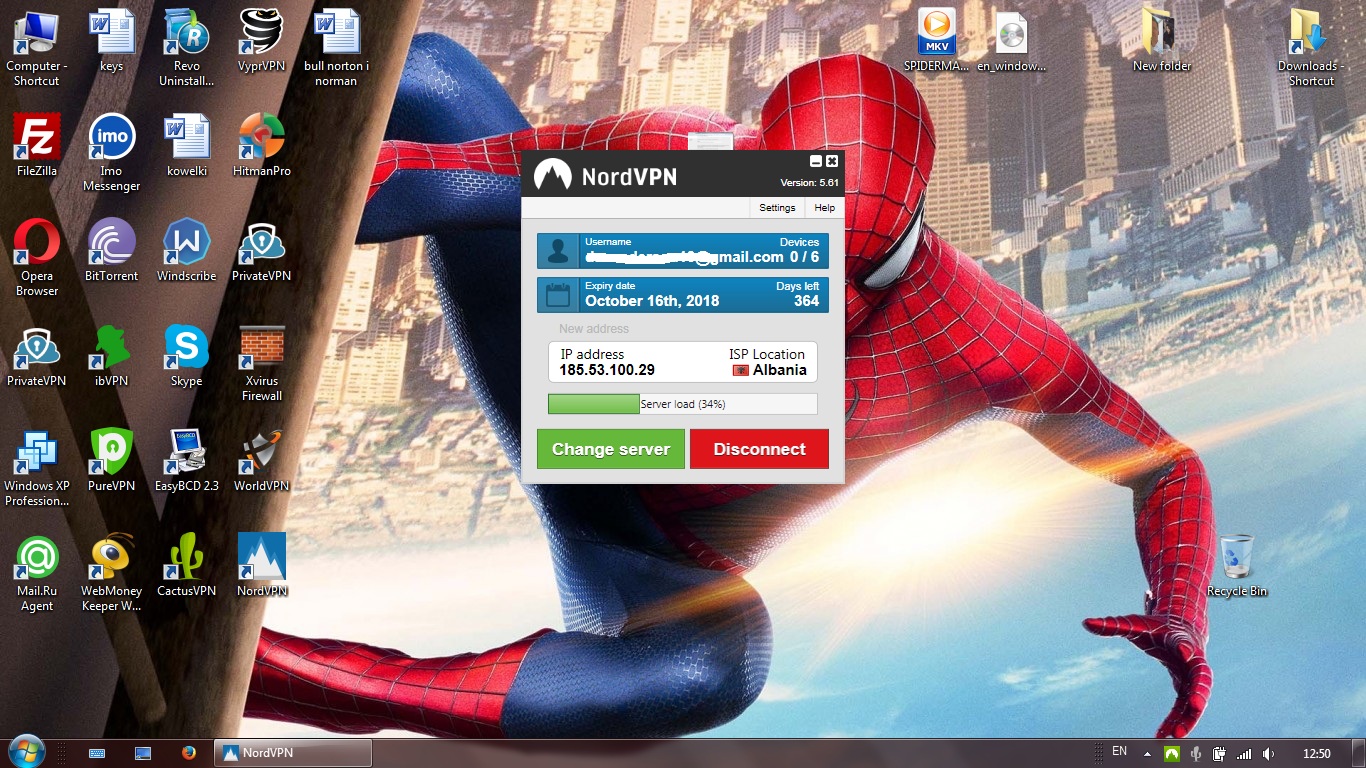This screenshot has width=1366, height=768.
Task: Click the desktop monitor icon in taskbar
Action: (143, 753)
